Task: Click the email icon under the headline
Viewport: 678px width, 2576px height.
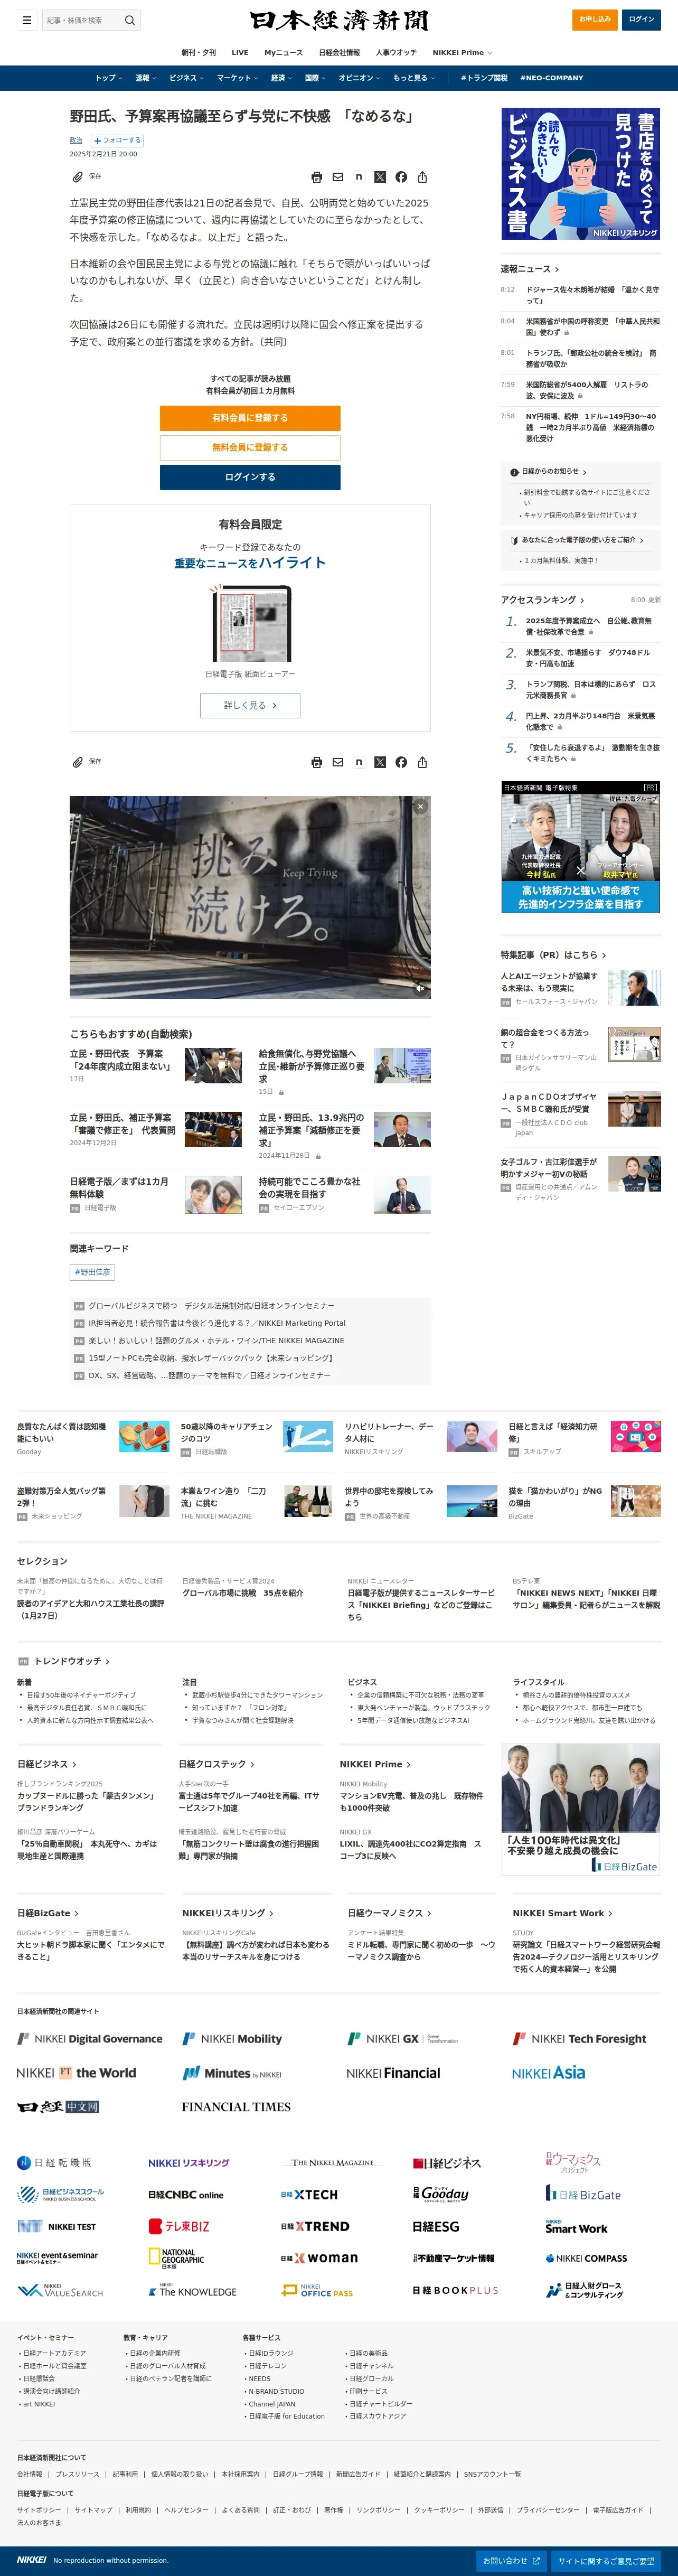Action: tap(338, 177)
